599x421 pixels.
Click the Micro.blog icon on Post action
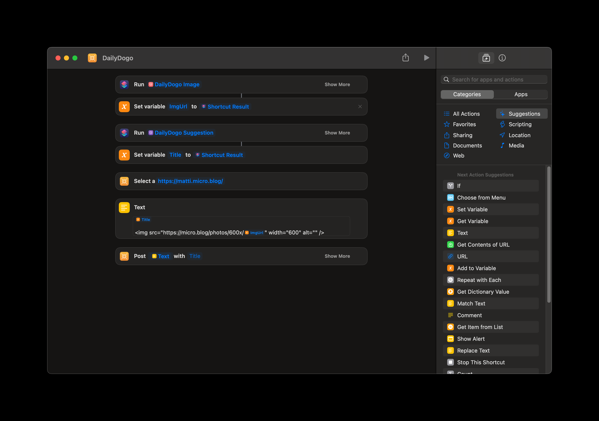(124, 256)
